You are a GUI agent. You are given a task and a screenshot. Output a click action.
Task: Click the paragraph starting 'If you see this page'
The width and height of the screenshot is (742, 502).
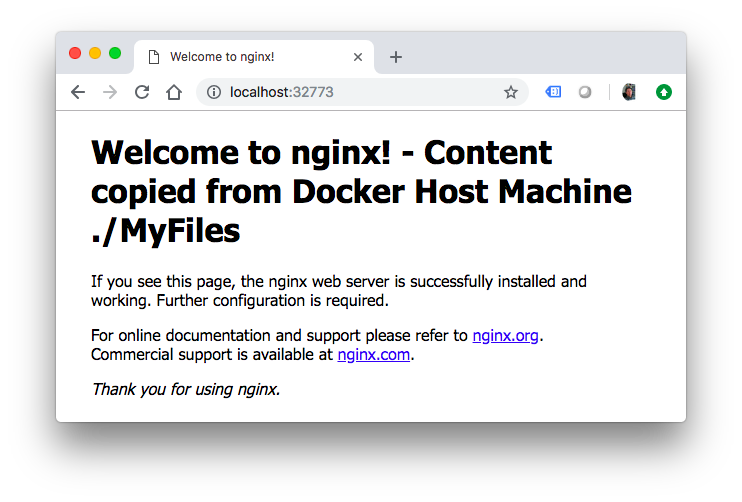pyautogui.click(x=339, y=291)
